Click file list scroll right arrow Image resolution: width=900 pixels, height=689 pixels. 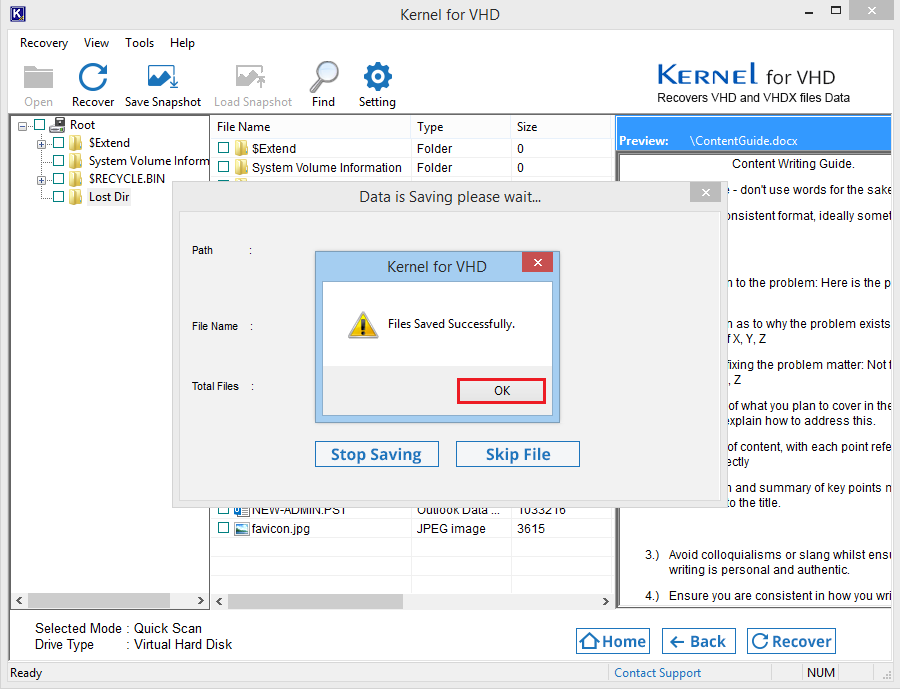tap(605, 601)
